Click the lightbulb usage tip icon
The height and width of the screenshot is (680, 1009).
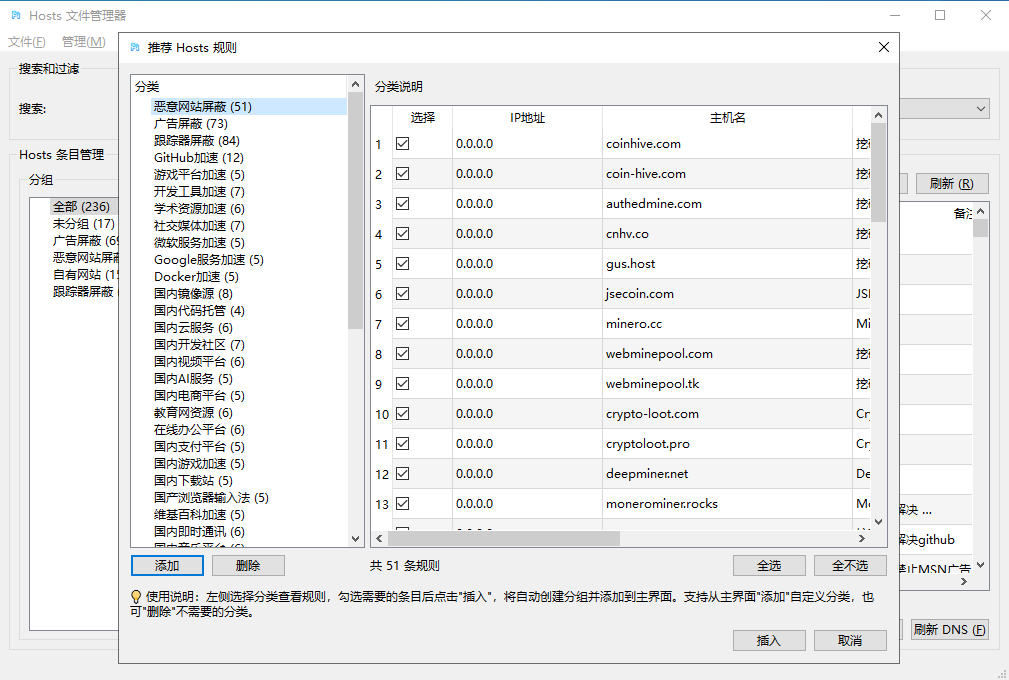click(x=136, y=597)
